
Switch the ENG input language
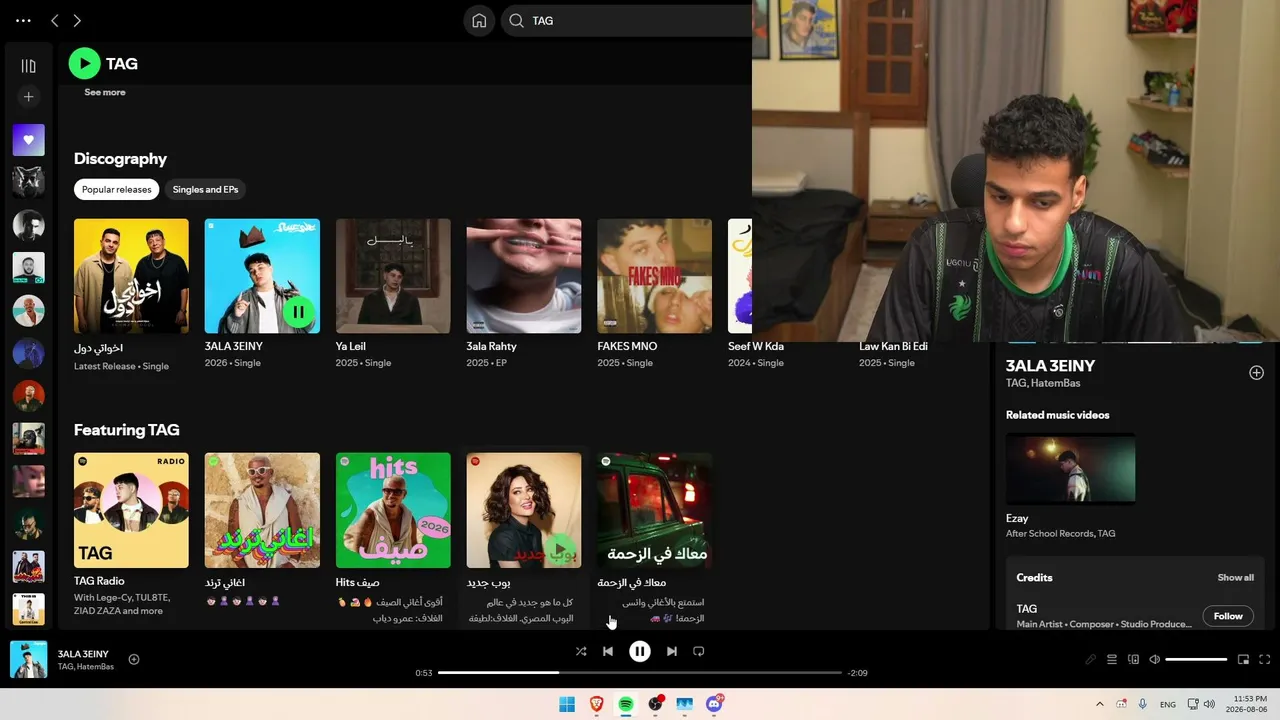(1168, 704)
